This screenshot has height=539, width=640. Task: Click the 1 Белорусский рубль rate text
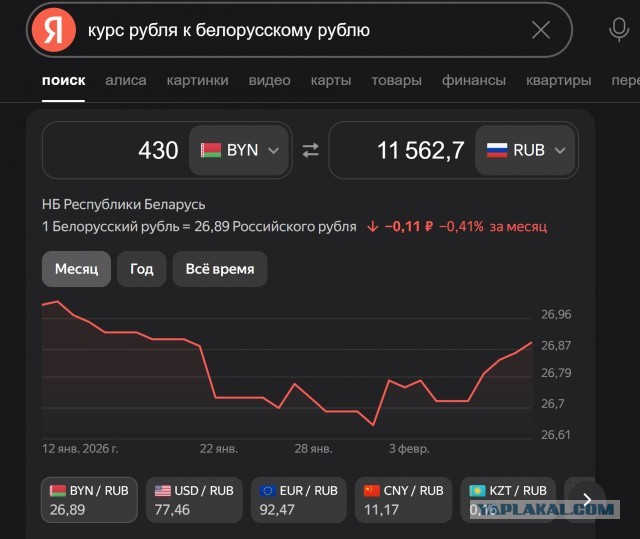click(x=199, y=226)
